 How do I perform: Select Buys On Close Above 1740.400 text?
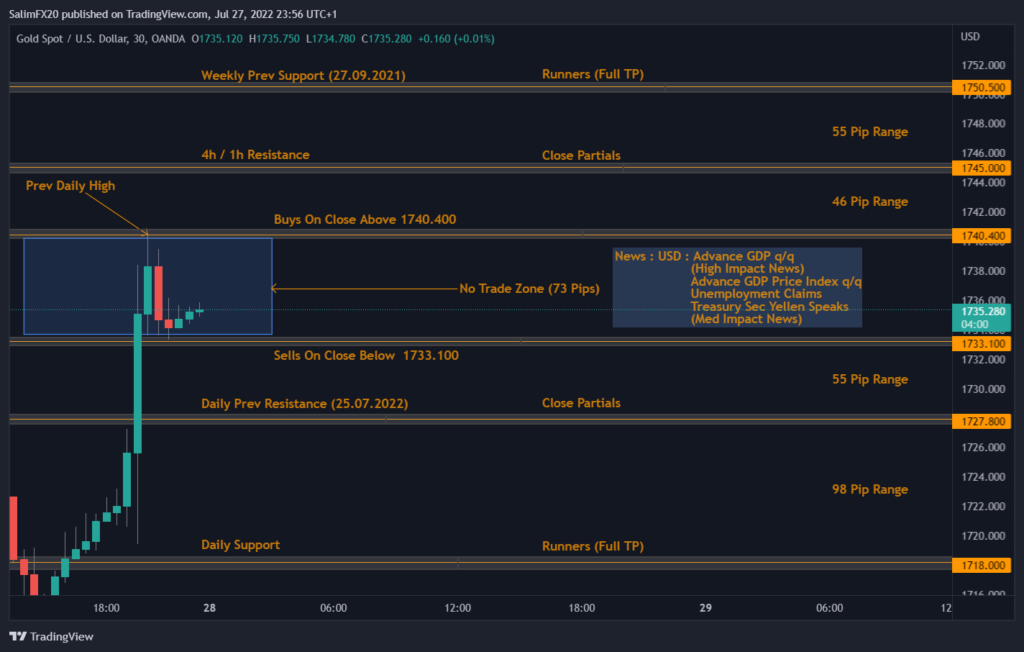coord(365,219)
